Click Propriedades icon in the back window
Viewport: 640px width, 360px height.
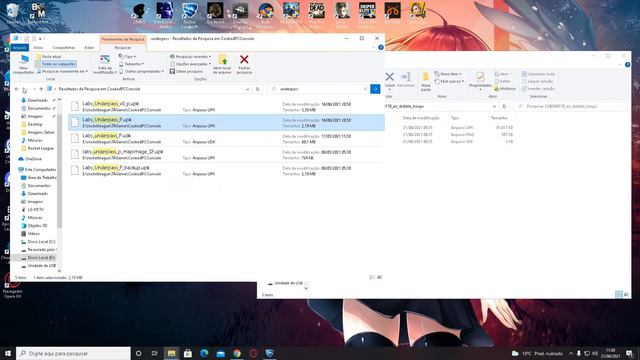tap(480, 77)
